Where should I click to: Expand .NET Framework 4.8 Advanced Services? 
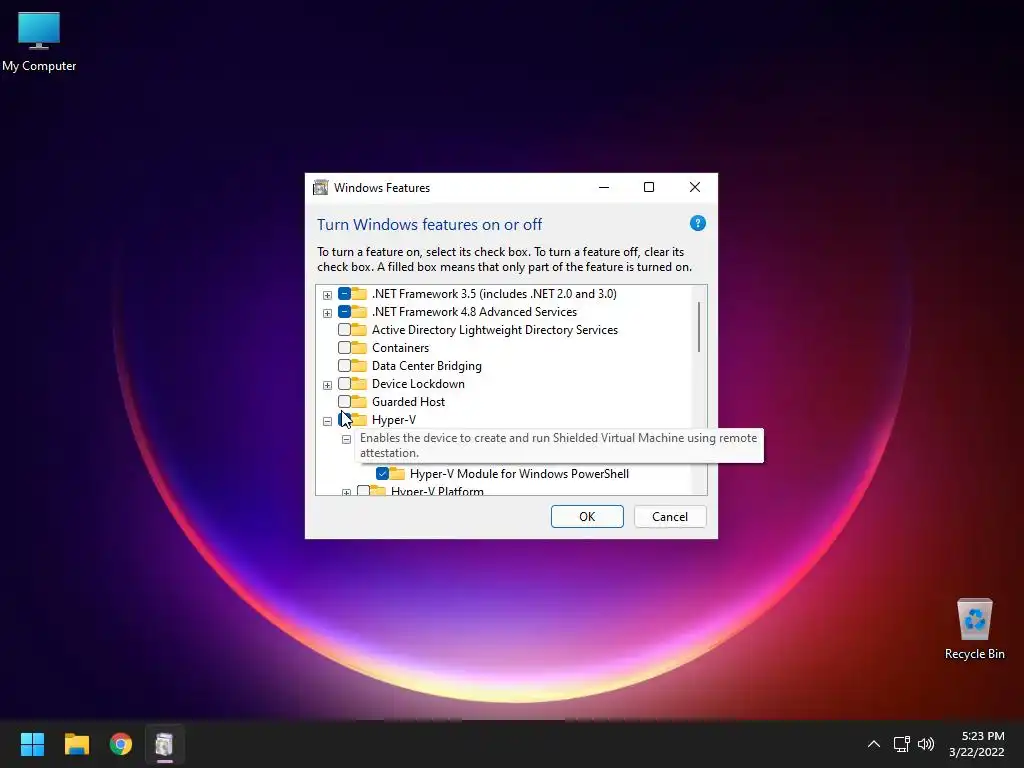327,313
